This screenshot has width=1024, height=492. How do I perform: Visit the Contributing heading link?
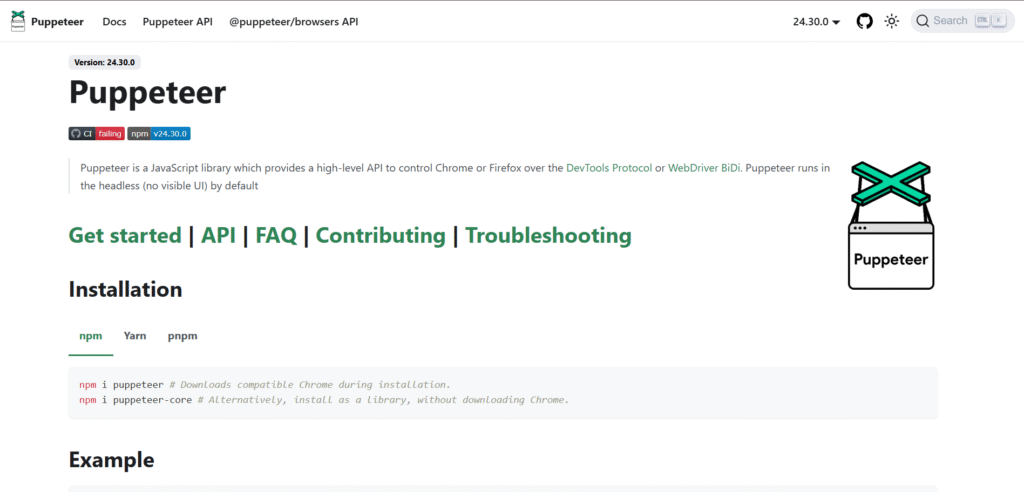pos(380,236)
